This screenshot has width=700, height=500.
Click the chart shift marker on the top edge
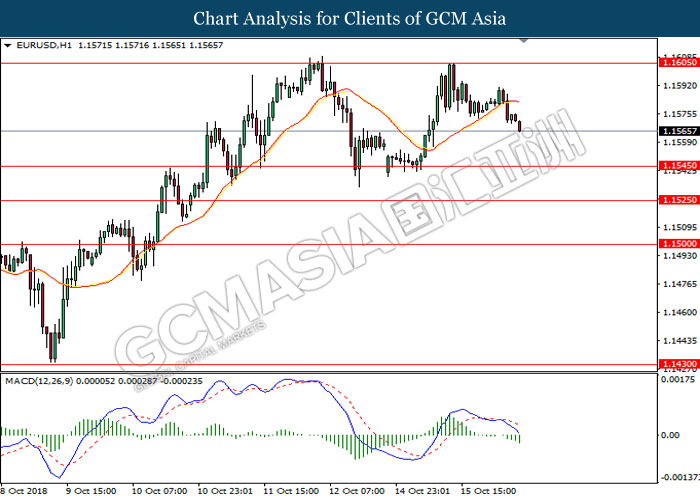(x=524, y=41)
